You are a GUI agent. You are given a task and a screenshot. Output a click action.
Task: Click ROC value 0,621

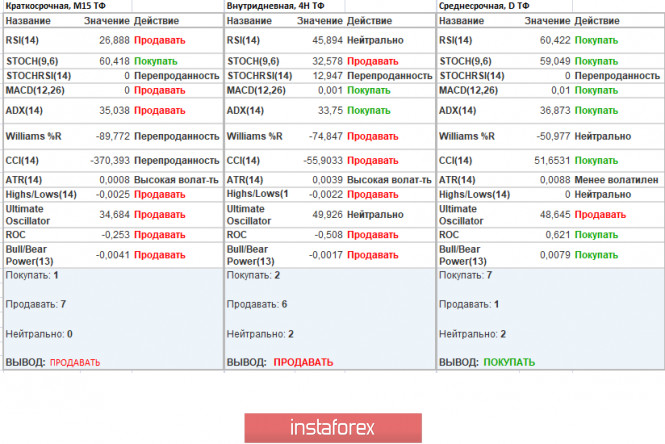coord(558,235)
